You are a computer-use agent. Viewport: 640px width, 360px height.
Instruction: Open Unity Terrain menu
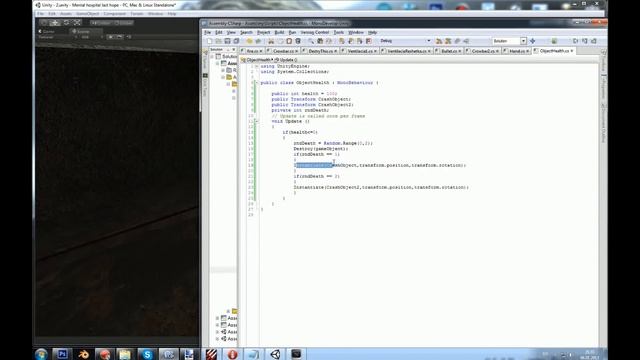coord(137,13)
